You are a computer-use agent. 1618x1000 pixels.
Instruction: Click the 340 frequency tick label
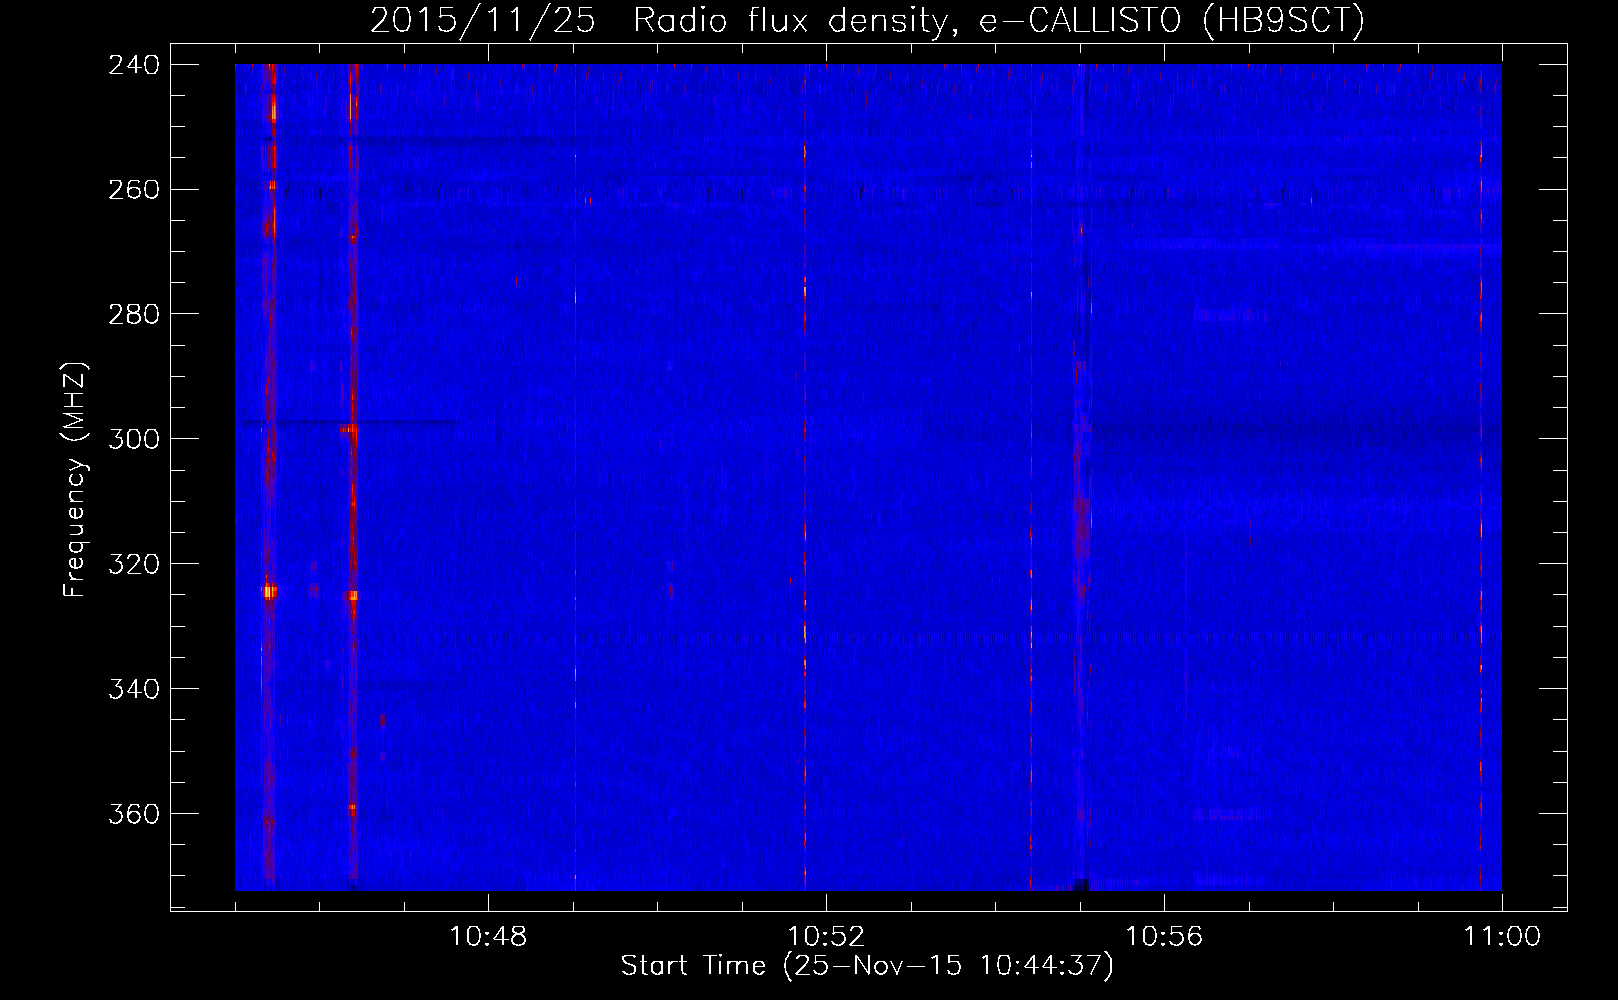click(134, 689)
